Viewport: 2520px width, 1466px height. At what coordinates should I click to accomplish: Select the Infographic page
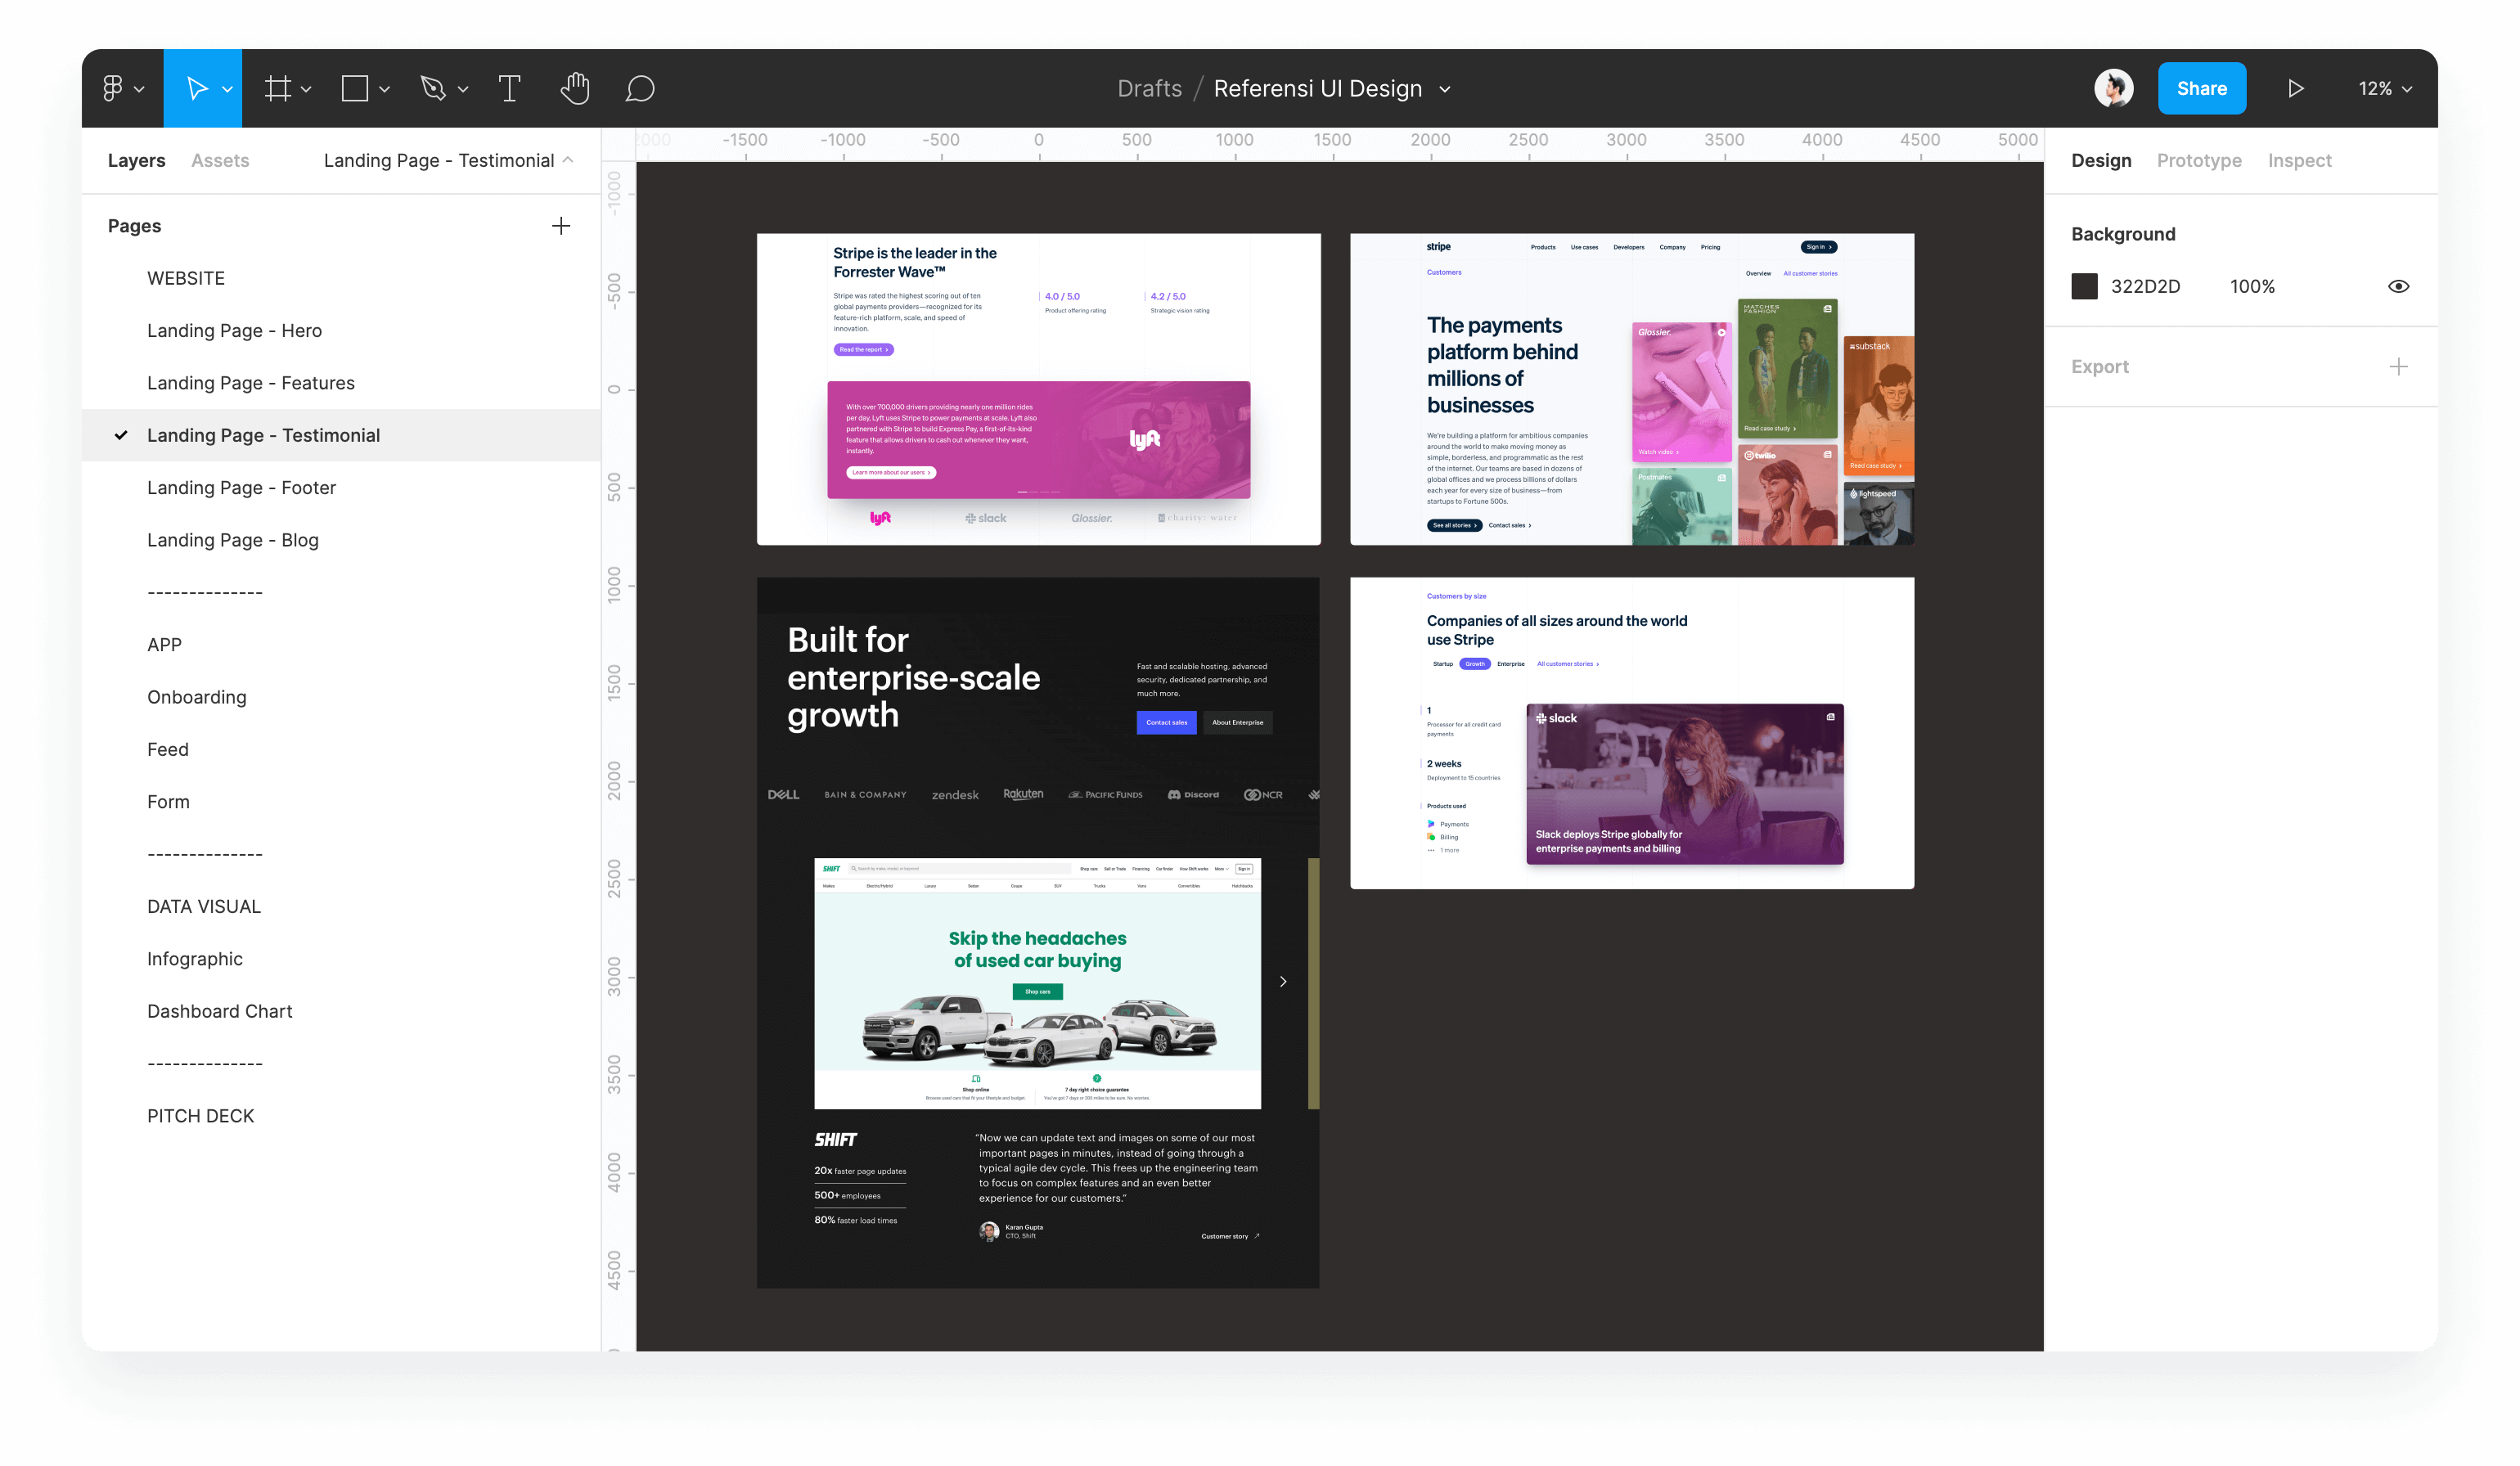click(341, 959)
